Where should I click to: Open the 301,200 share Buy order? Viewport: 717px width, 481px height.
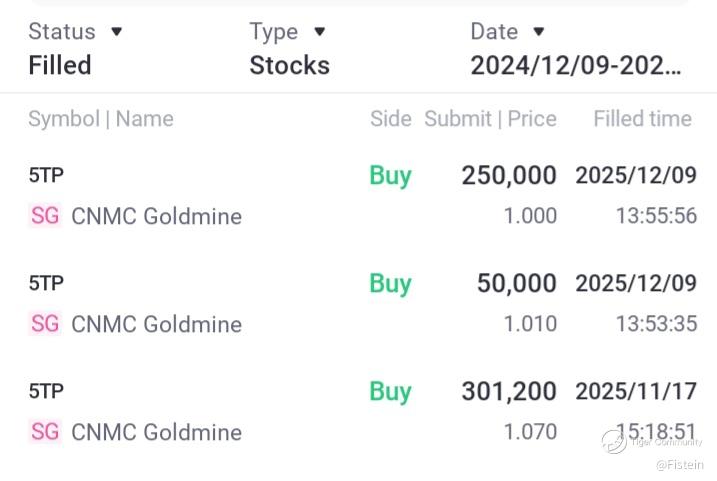(x=508, y=392)
